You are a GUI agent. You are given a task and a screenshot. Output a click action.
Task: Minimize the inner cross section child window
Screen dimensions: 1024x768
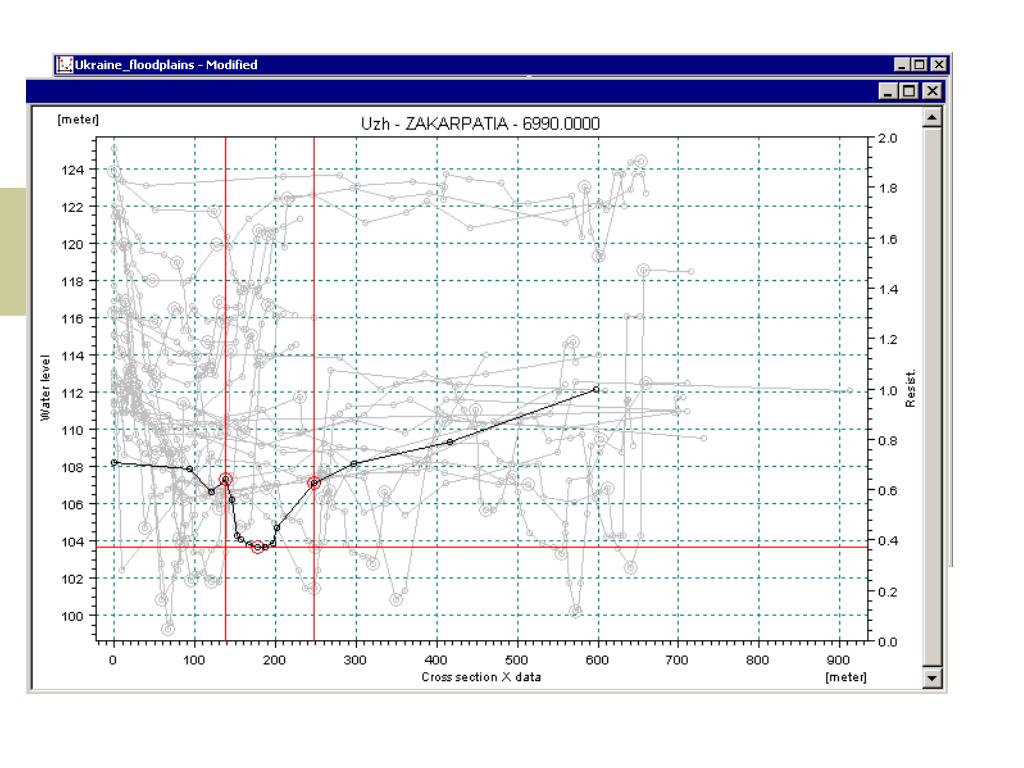888,91
